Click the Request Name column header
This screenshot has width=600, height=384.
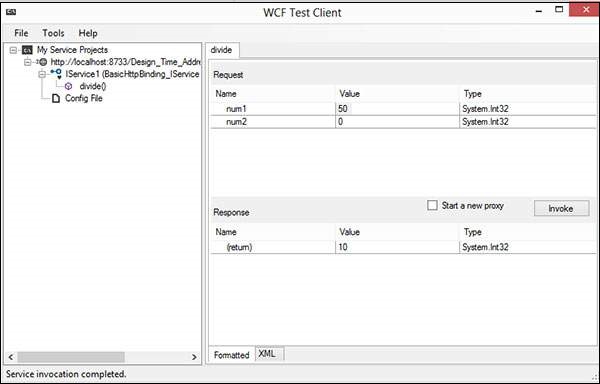click(x=273, y=94)
